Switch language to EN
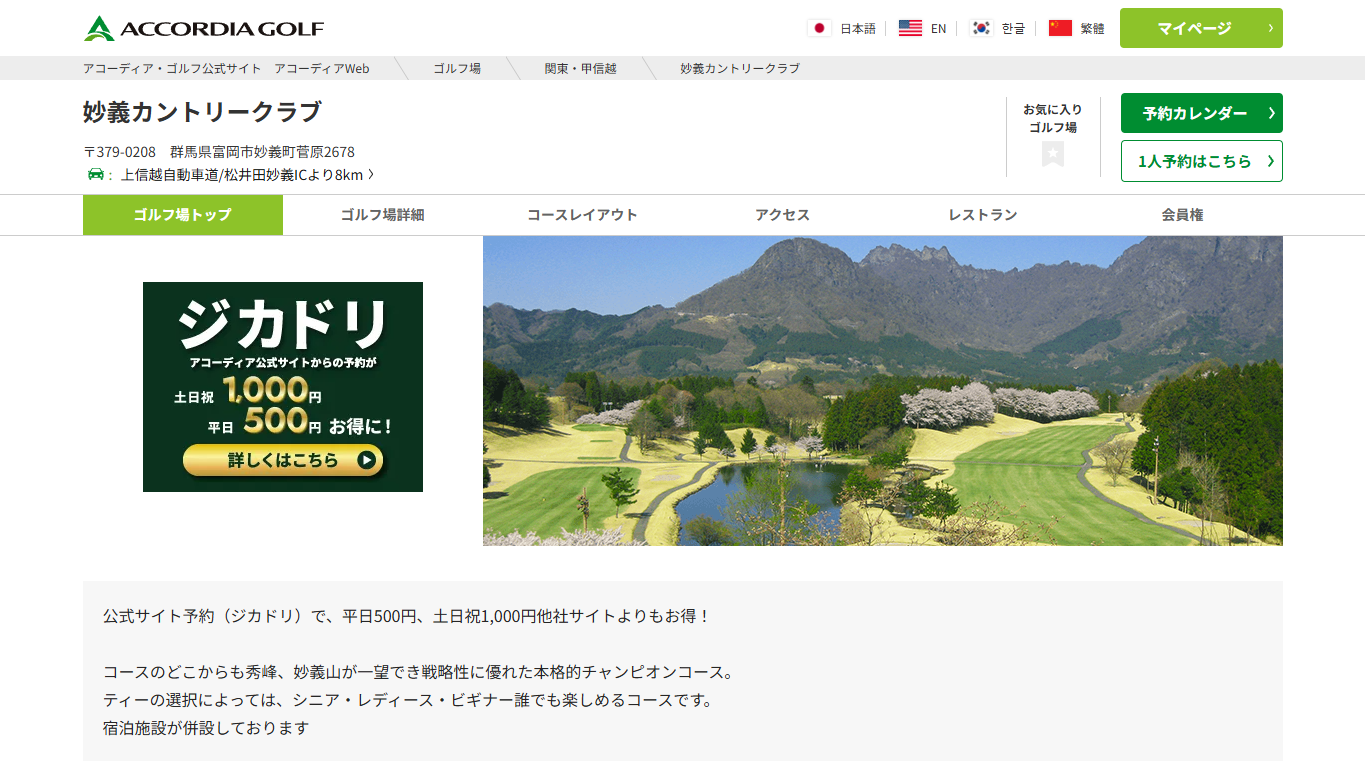Image resolution: width=1365 pixels, height=768 pixels. (x=938, y=28)
